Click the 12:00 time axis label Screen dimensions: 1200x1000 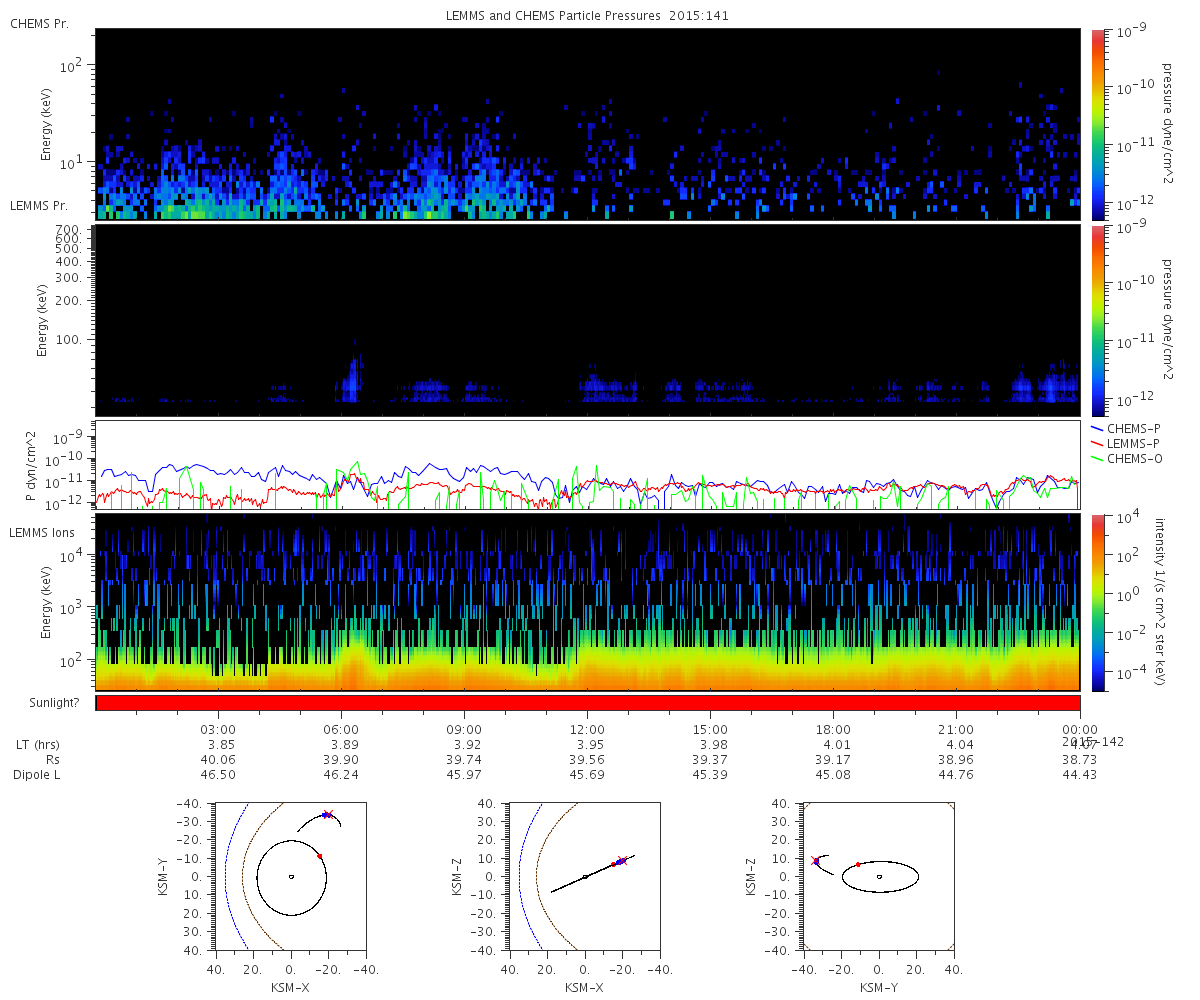point(588,729)
